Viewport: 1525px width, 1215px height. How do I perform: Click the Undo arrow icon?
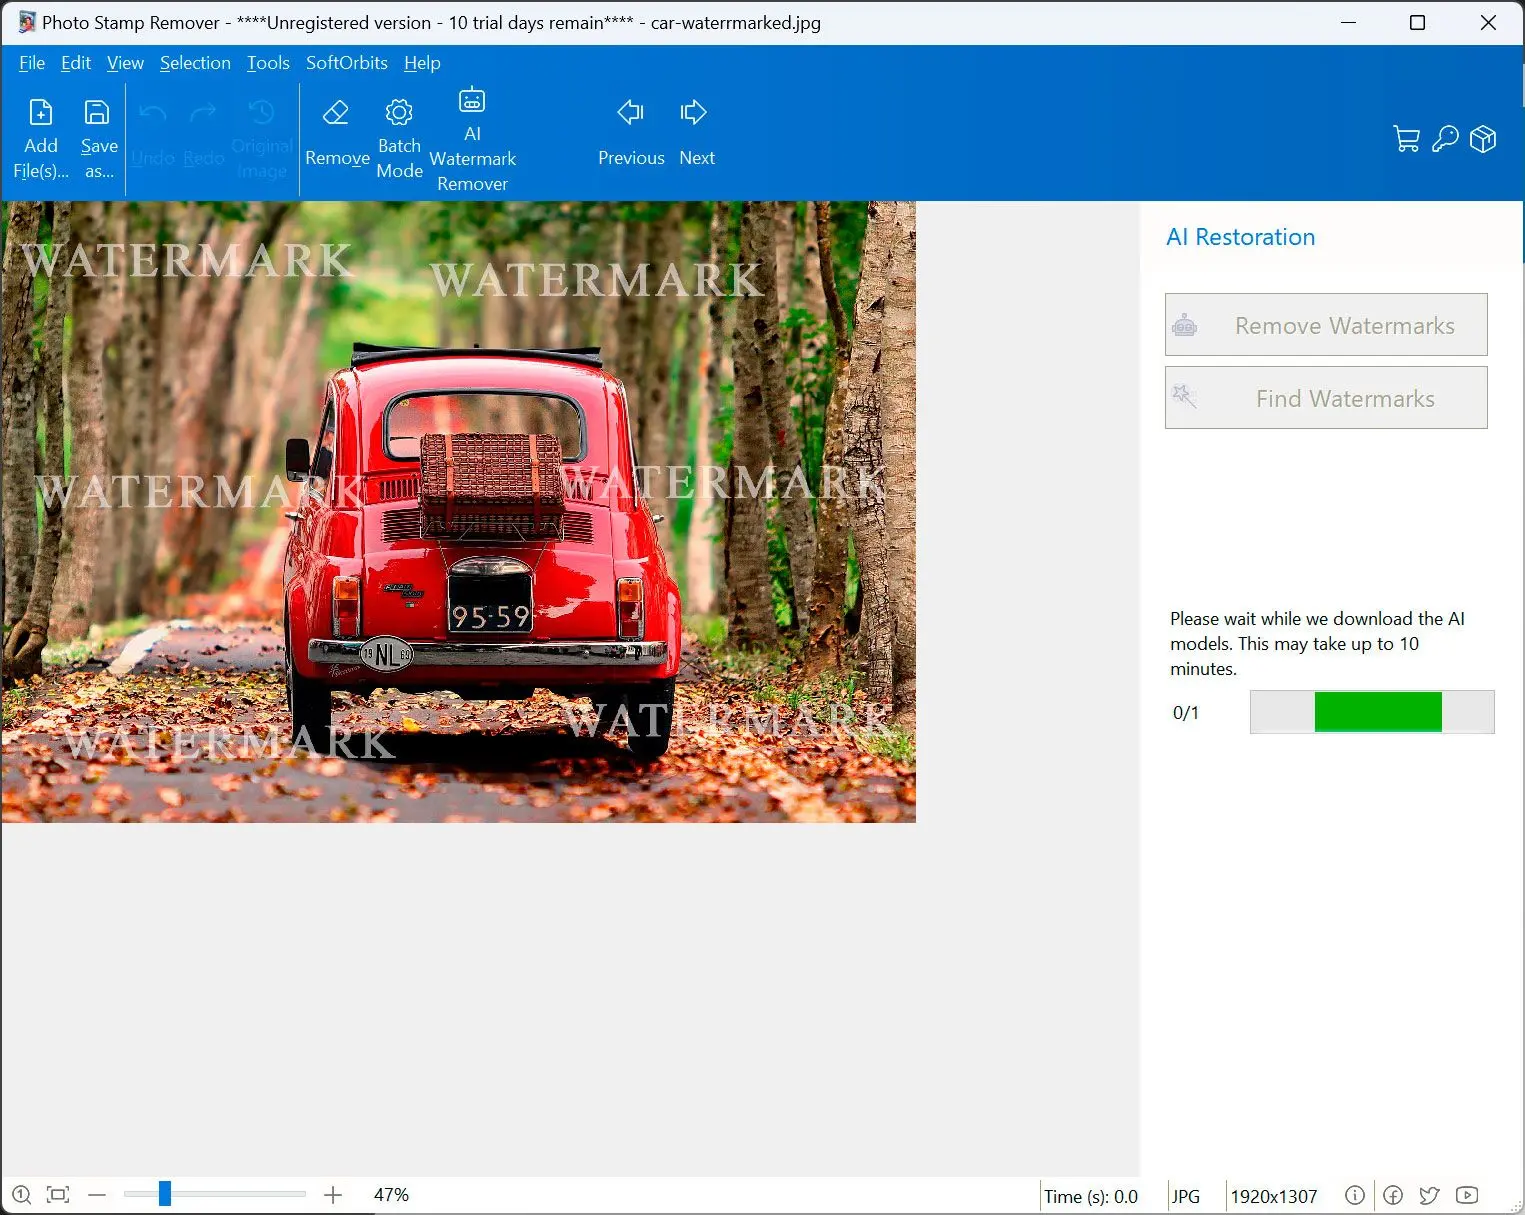(x=153, y=112)
